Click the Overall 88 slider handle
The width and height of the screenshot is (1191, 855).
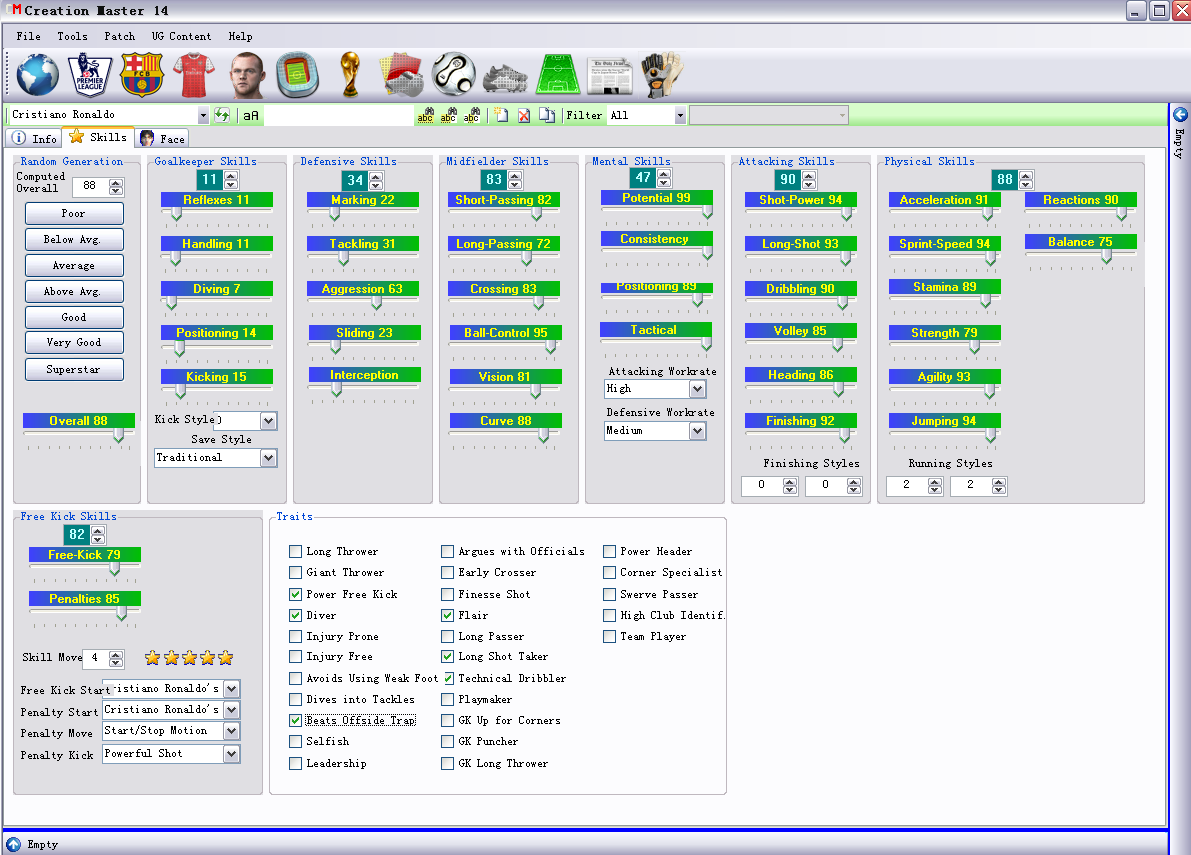pos(118,435)
